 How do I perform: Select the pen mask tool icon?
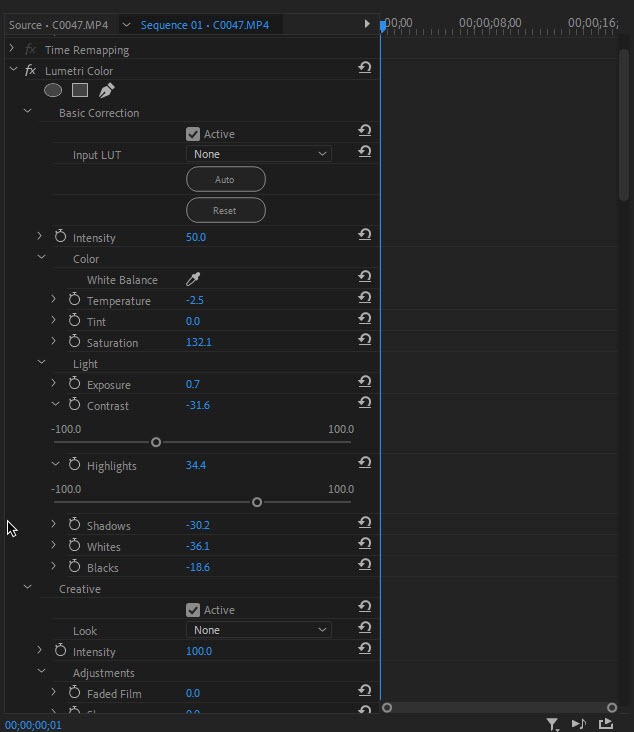pyautogui.click(x=107, y=91)
